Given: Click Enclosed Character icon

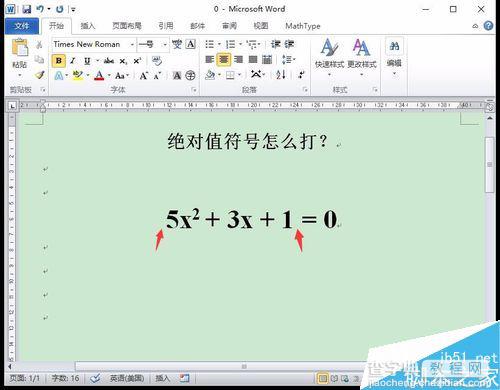Looking at the screenshot, I should (x=190, y=75).
